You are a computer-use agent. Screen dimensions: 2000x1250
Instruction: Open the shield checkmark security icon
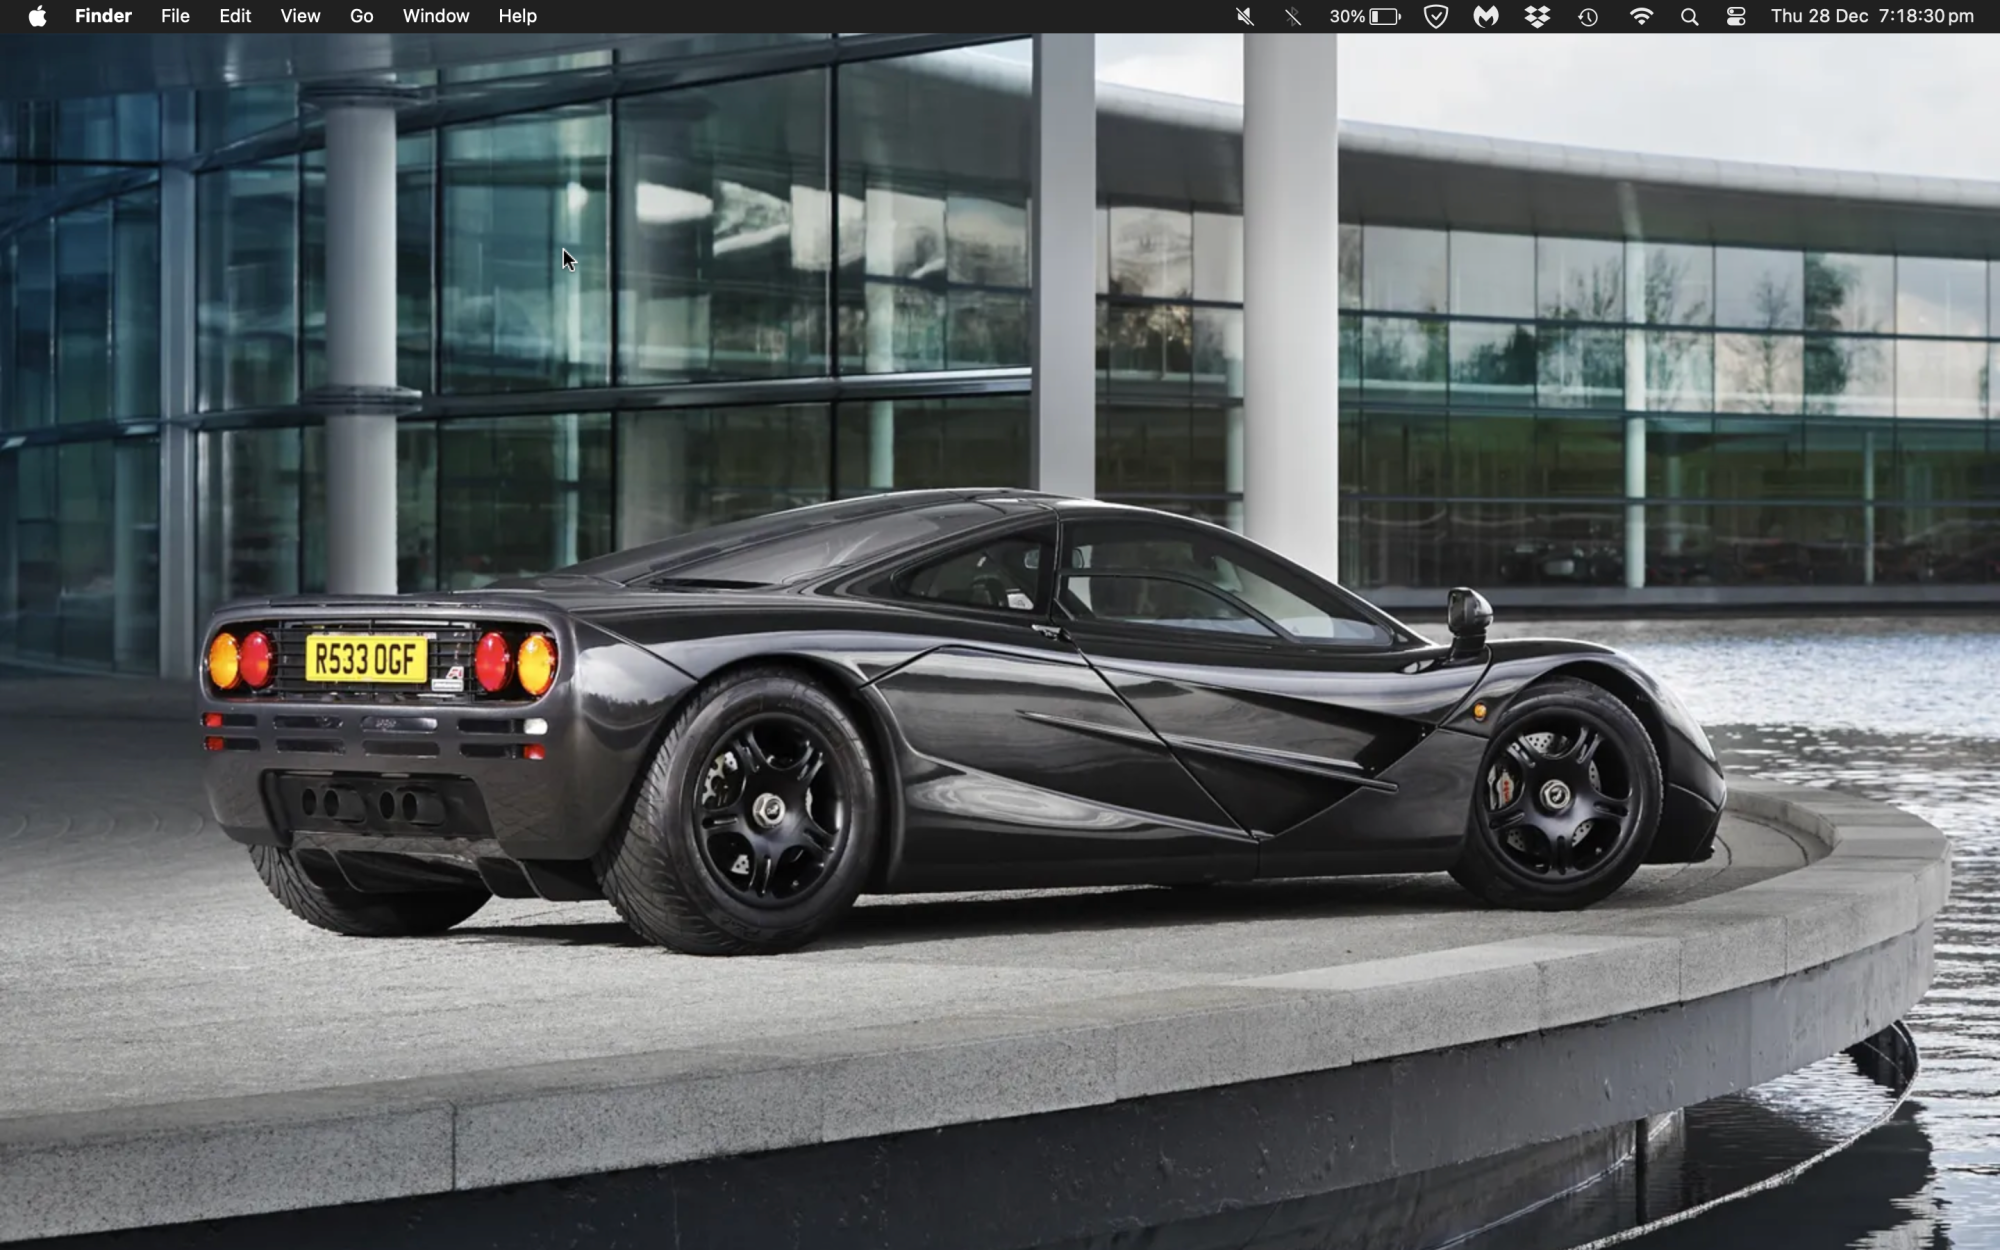click(x=1435, y=16)
